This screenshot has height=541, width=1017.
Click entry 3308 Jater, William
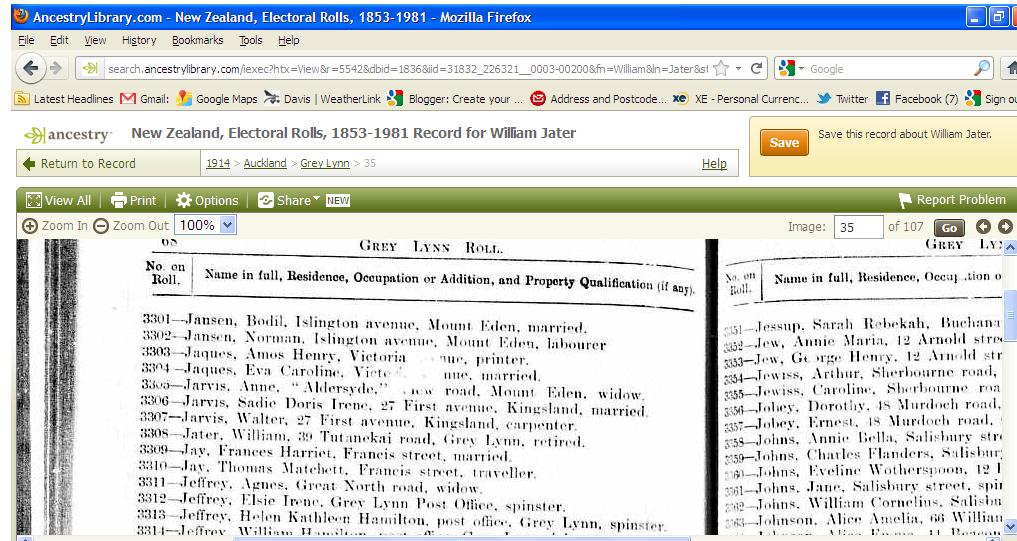pyautogui.click(x=363, y=437)
